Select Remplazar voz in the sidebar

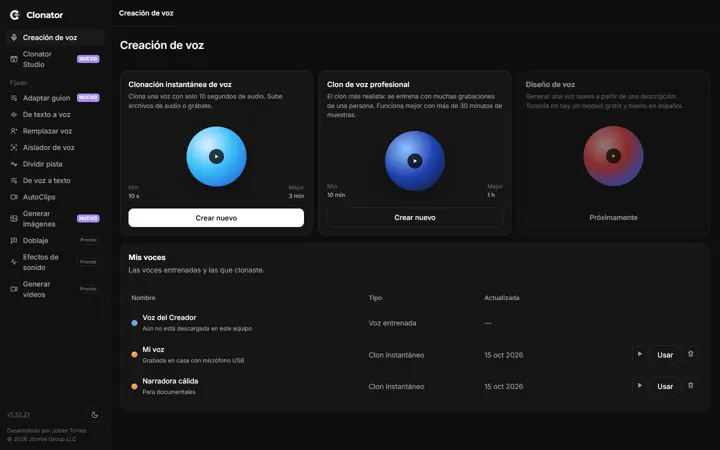coord(55,131)
